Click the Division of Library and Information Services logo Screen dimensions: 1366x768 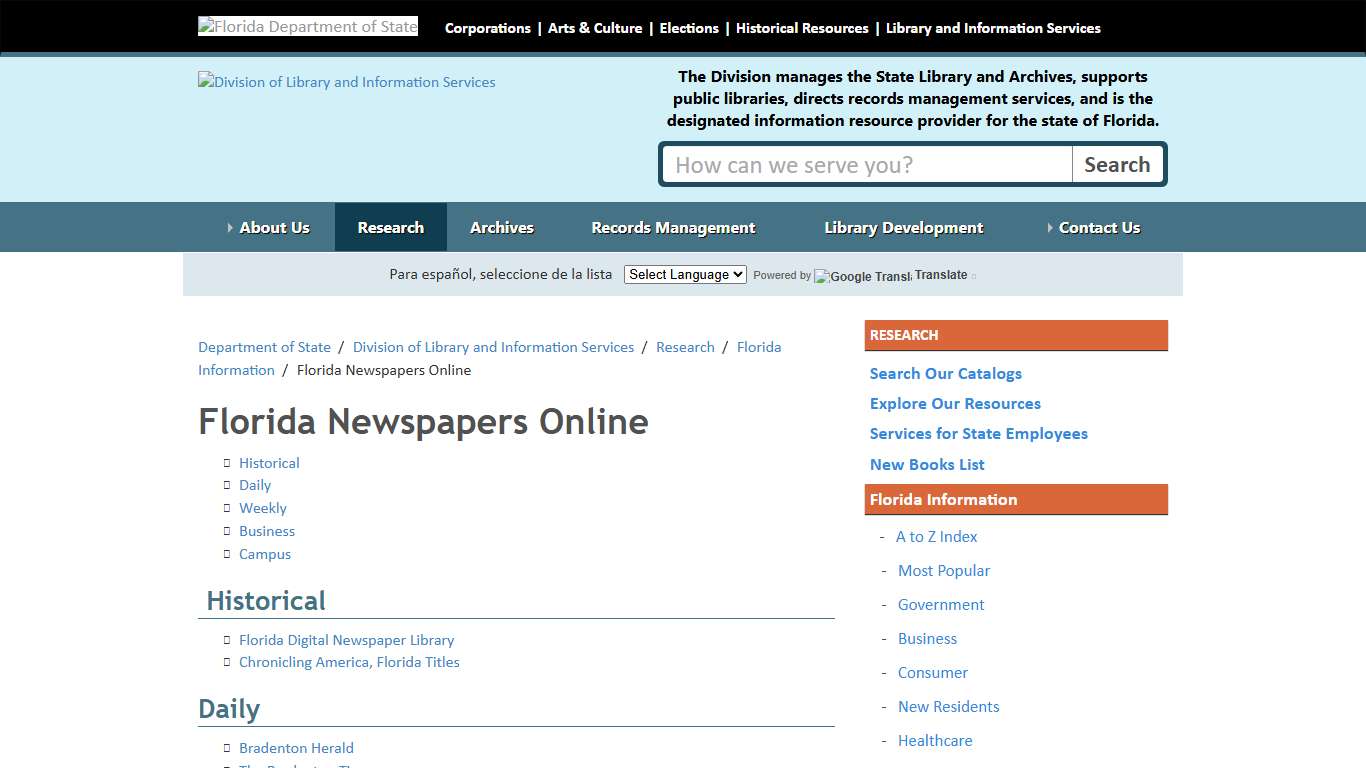pos(346,82)
